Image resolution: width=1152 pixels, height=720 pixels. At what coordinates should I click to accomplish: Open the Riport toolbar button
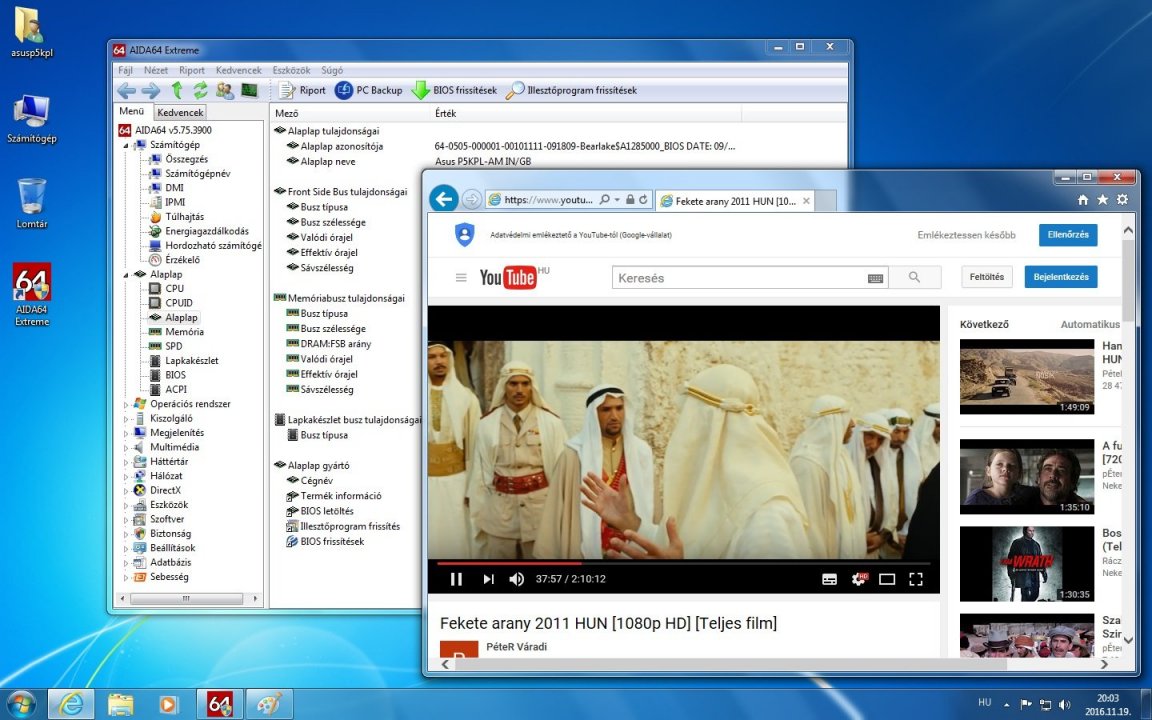(x=302, y=90)
